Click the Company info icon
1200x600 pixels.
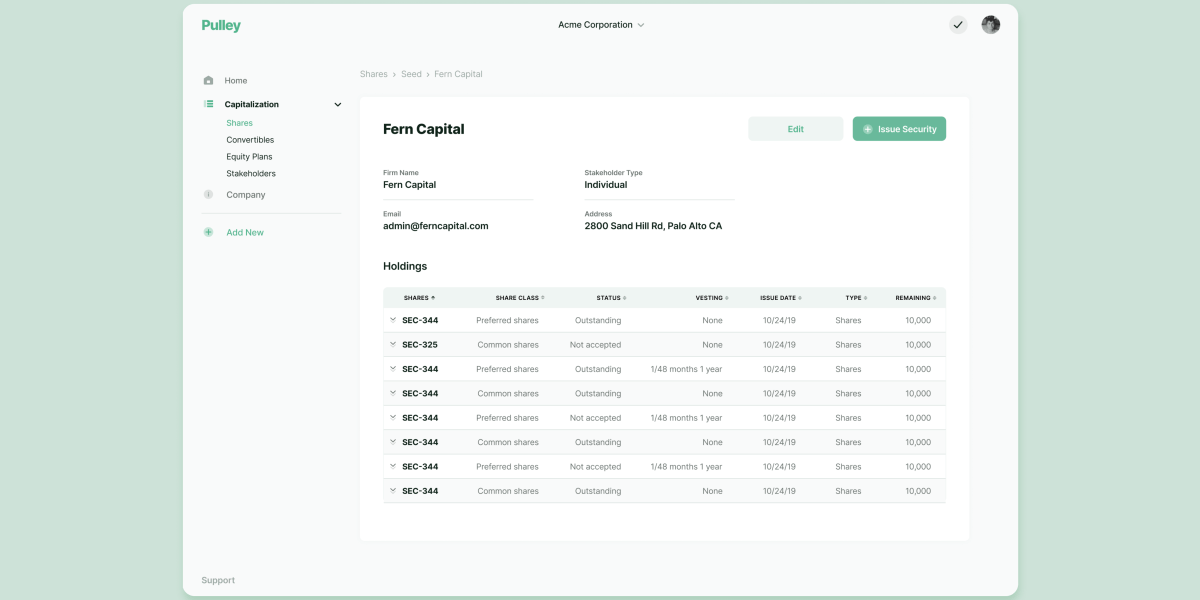pyautogui.click(x=208, y=194)
